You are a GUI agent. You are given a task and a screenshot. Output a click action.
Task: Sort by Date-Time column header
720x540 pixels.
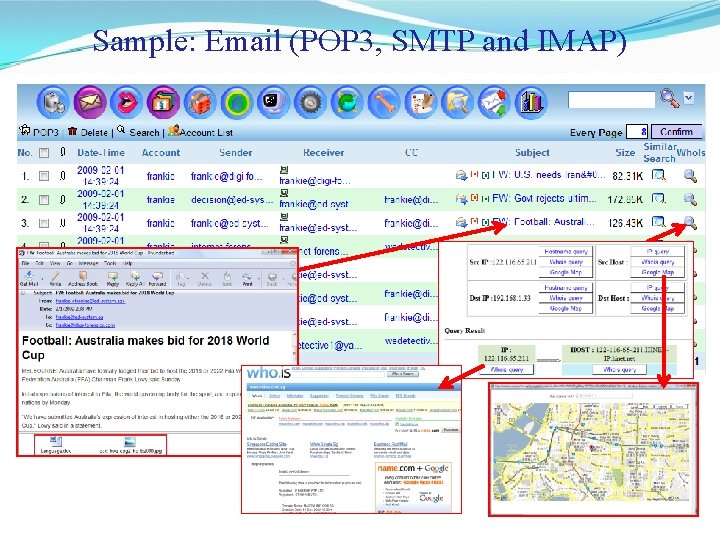pyautogui.click(x=101, y=153)
